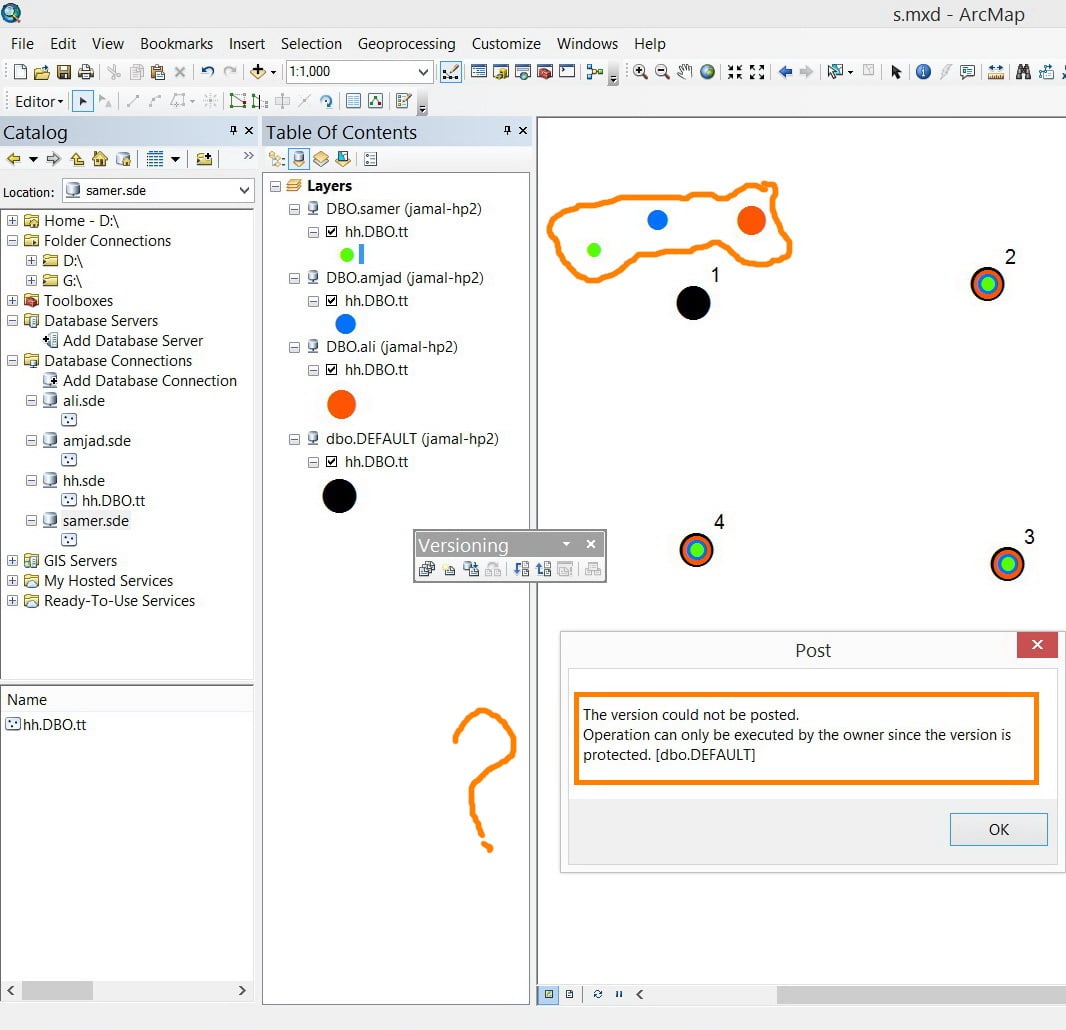Select the Select Elements black arrow tool
The width and height of the screenshot is (1066, 1030).
click(896, 71)
